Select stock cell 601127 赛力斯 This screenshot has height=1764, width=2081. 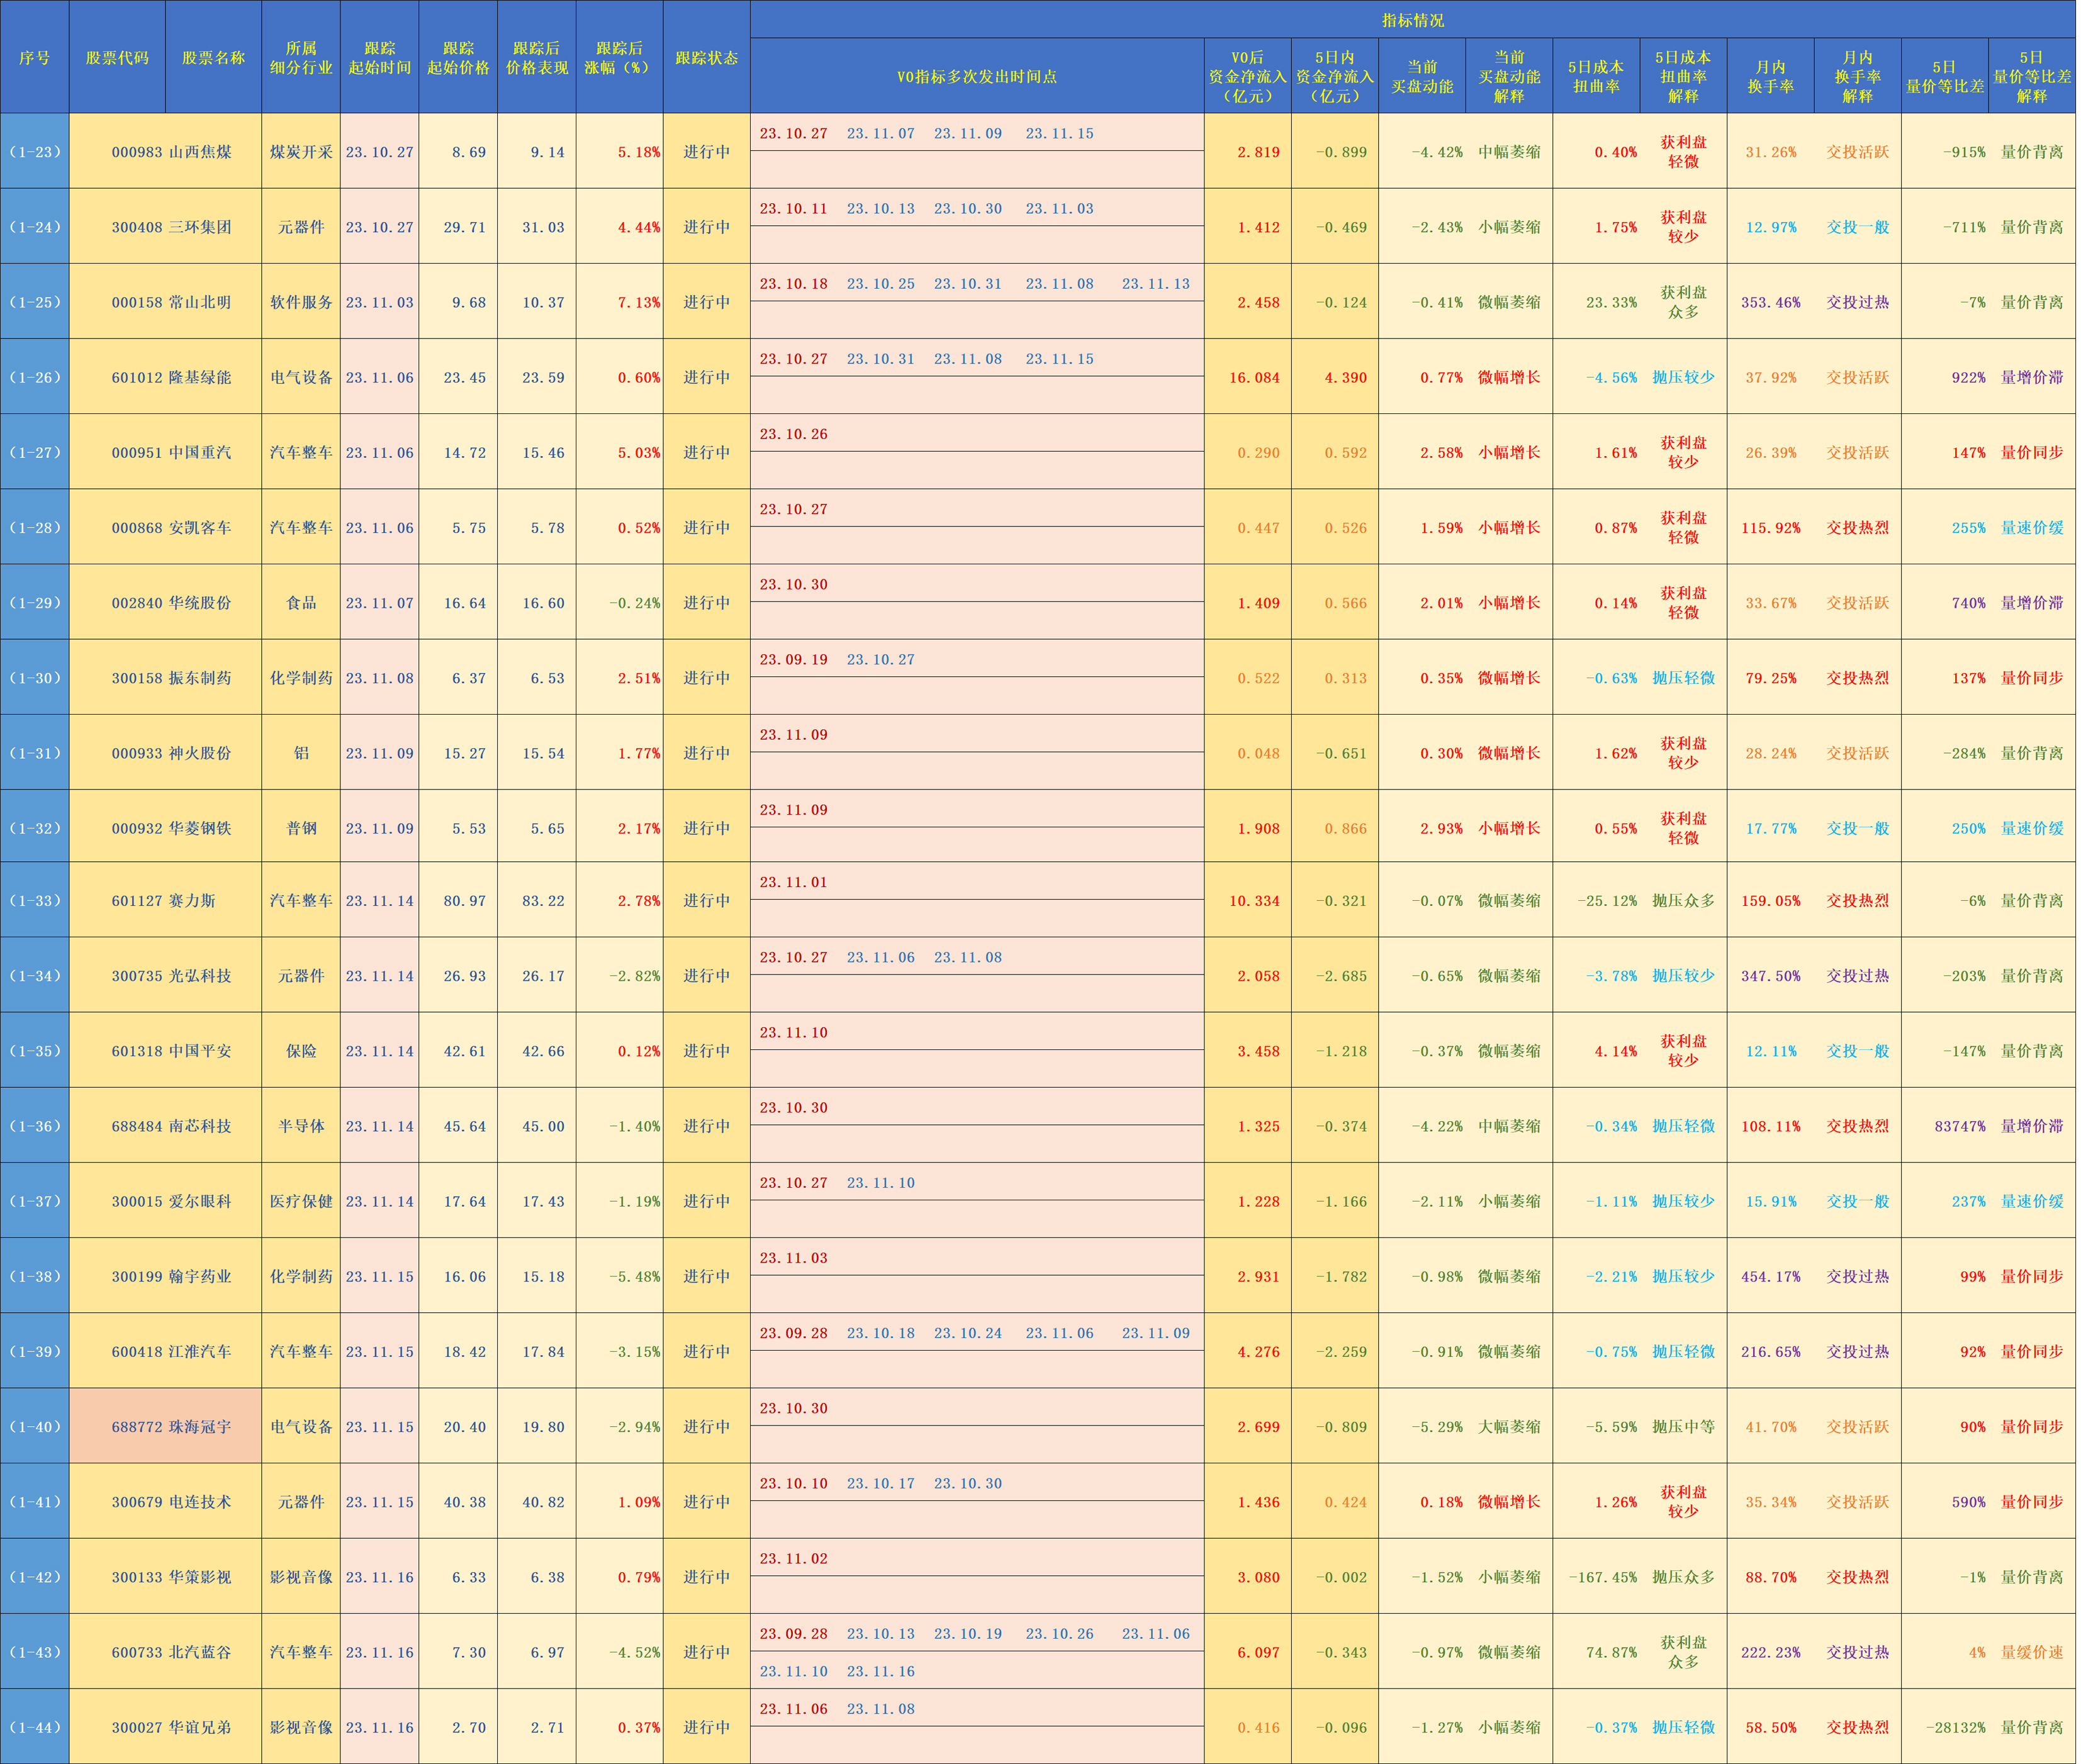pyautogui.click(x=166, y=900)
